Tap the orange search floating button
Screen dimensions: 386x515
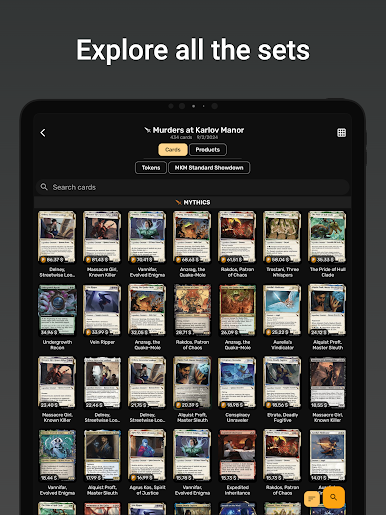pyautogui.click(x=334, y=497)
